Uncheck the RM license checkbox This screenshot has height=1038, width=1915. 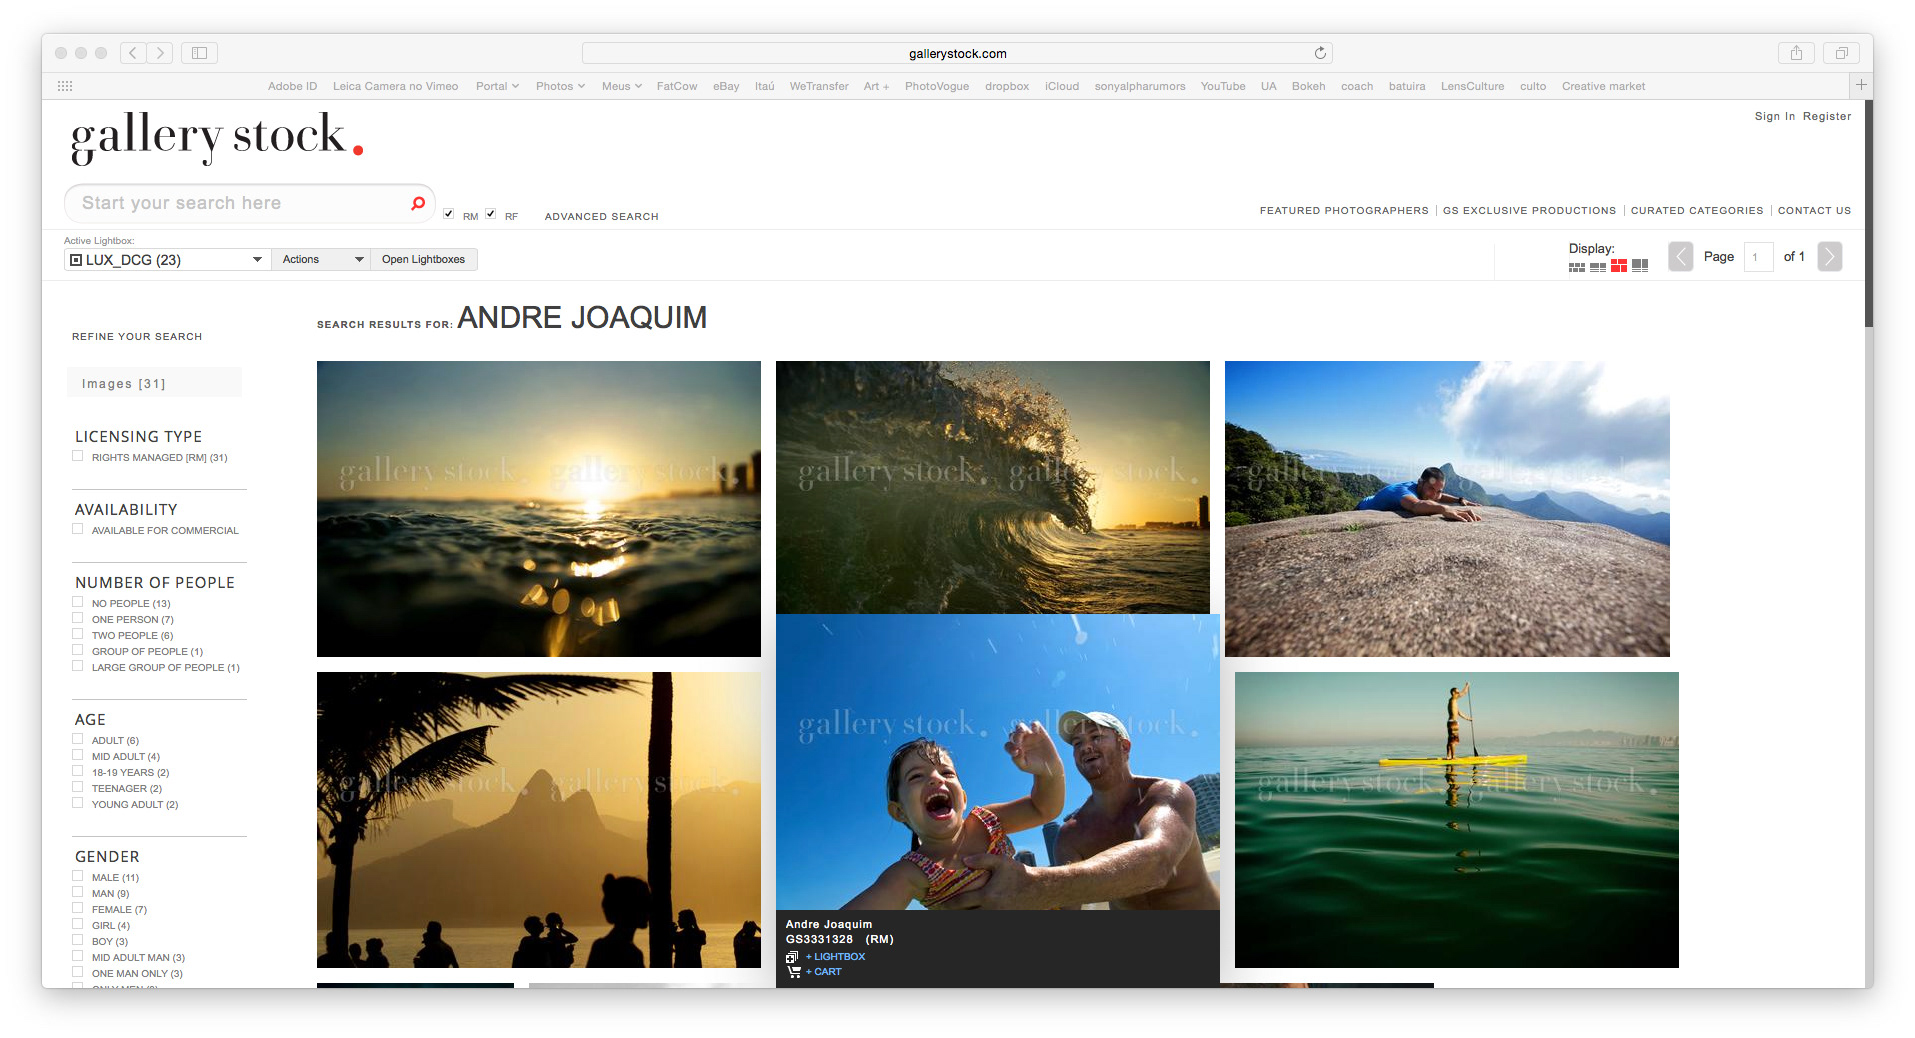(x=449, y=214)
